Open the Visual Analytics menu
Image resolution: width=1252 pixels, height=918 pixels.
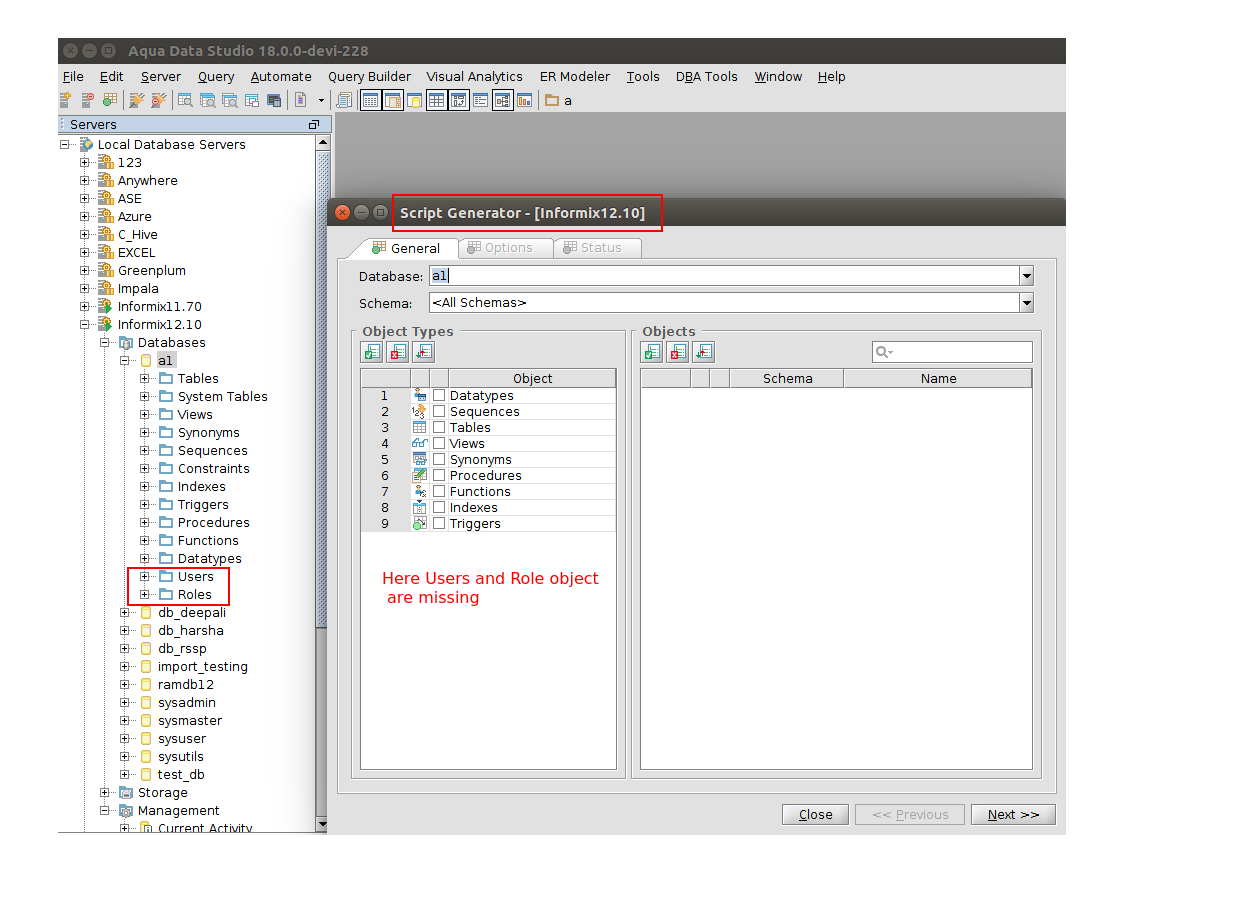click(475, 76)
